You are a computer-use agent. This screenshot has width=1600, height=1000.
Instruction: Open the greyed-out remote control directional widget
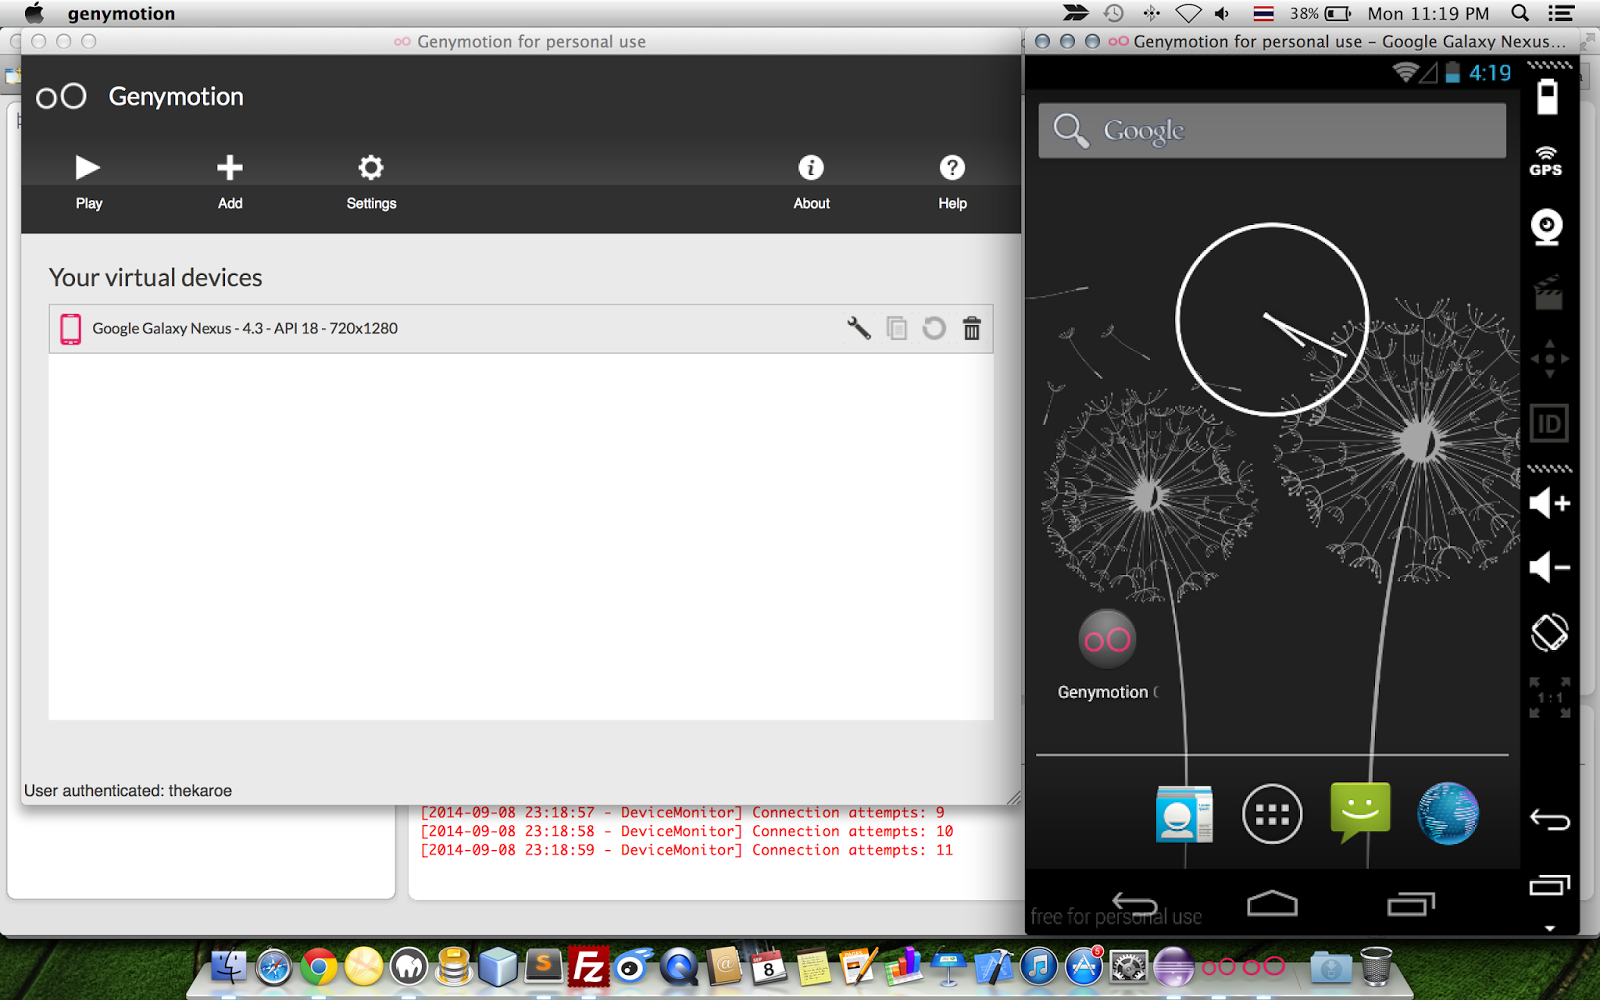tap(1549, 358)
